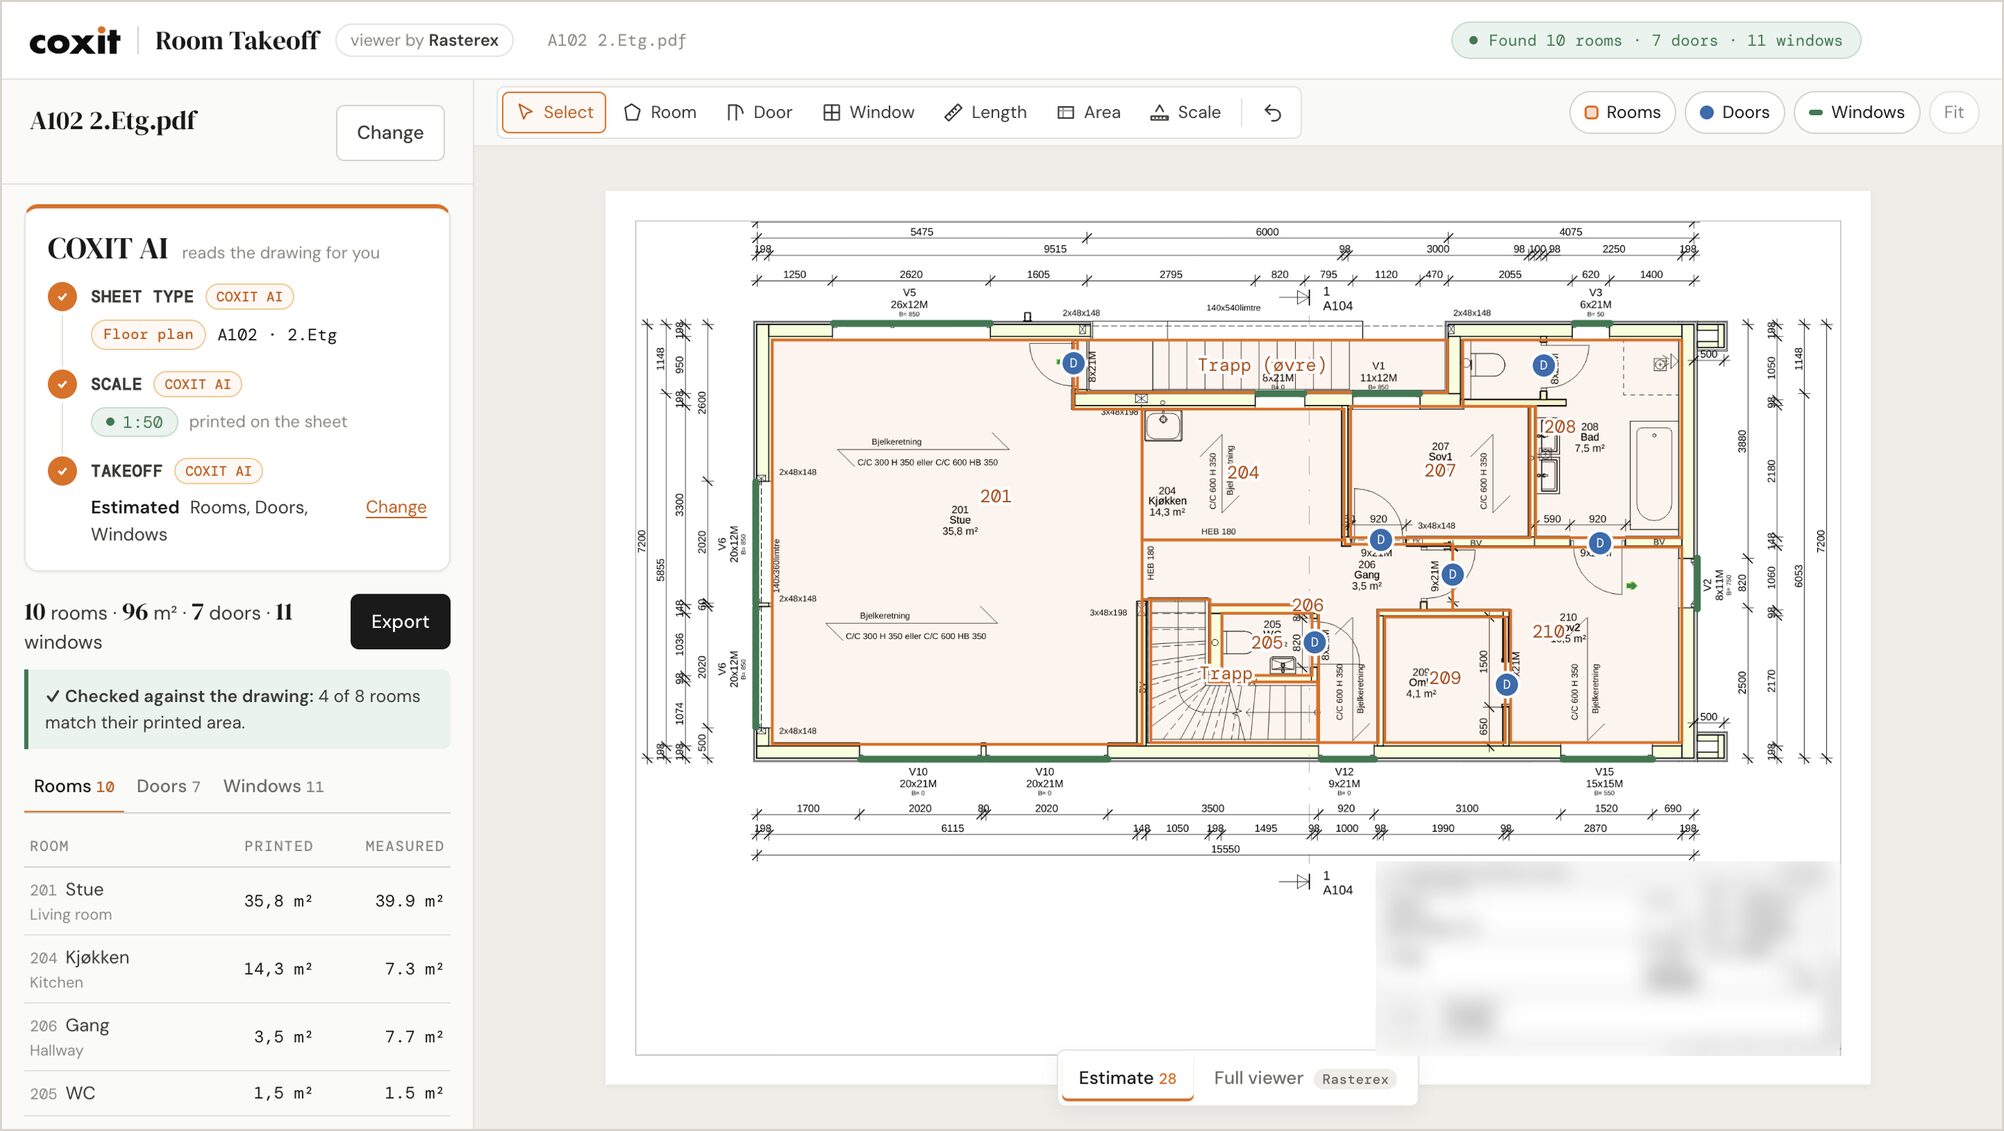Select the Window tool
The image size is (2004, 1131).
[x=868, y=112]
